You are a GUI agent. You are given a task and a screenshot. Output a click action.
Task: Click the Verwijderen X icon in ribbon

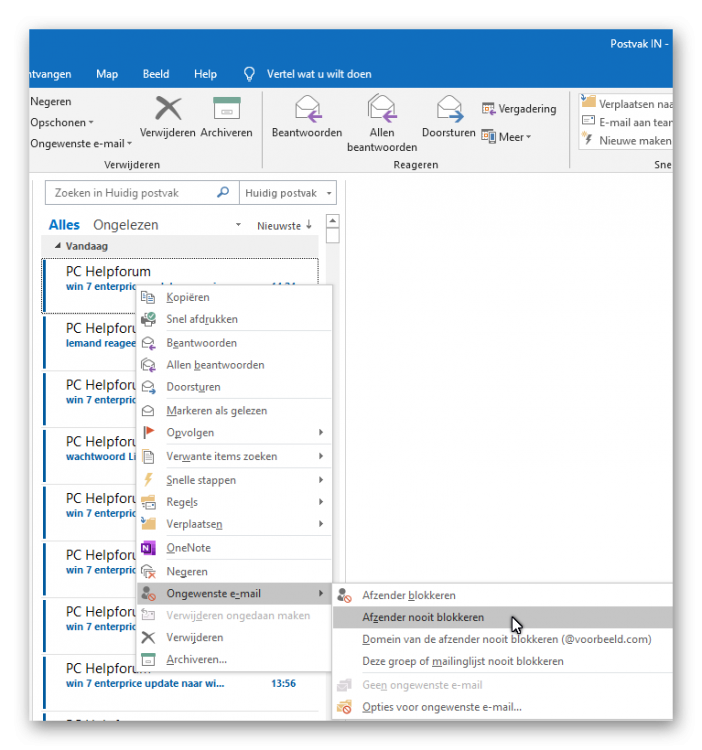168,108
